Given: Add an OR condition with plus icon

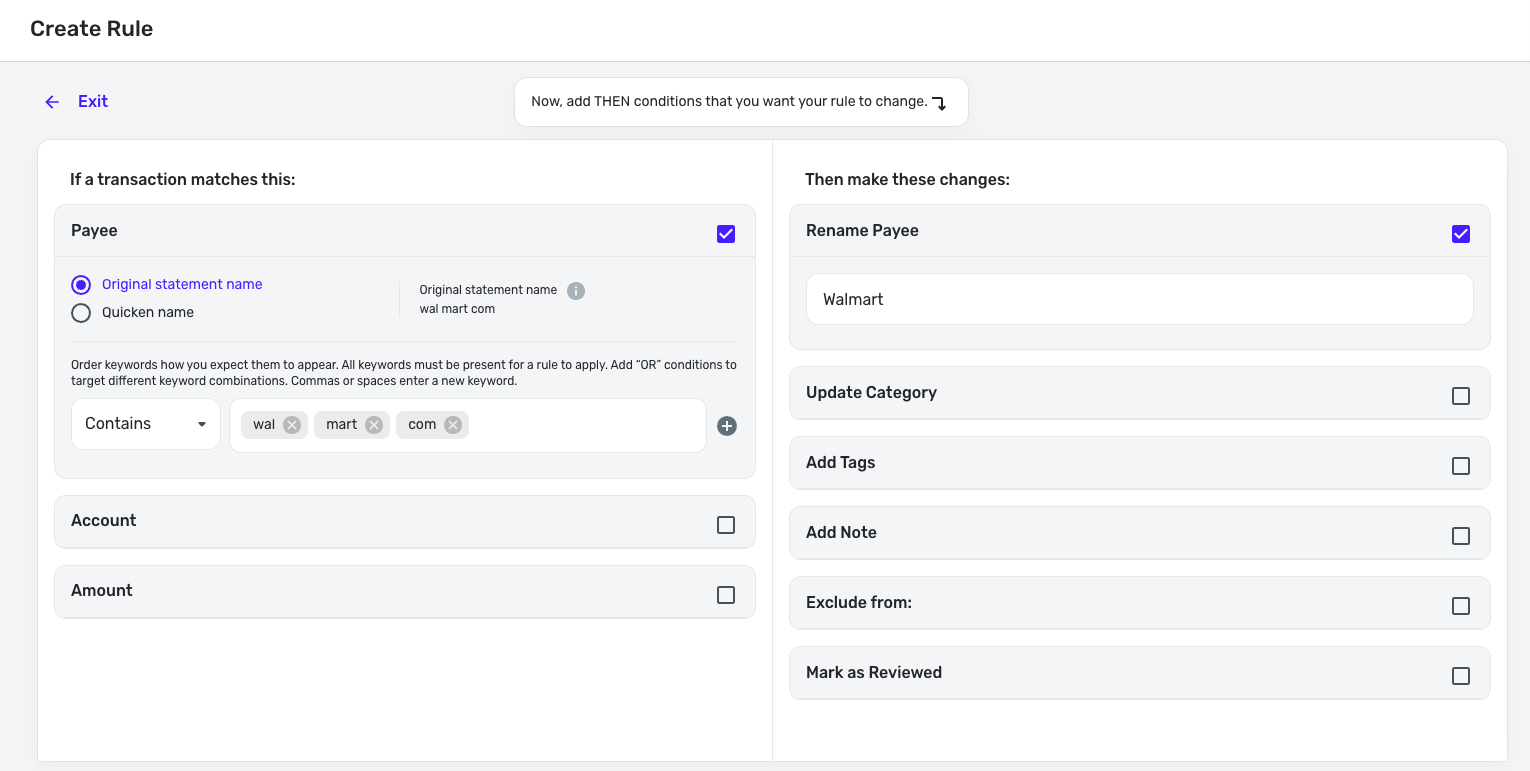Looking at the screenshot, I should (727, 426).
